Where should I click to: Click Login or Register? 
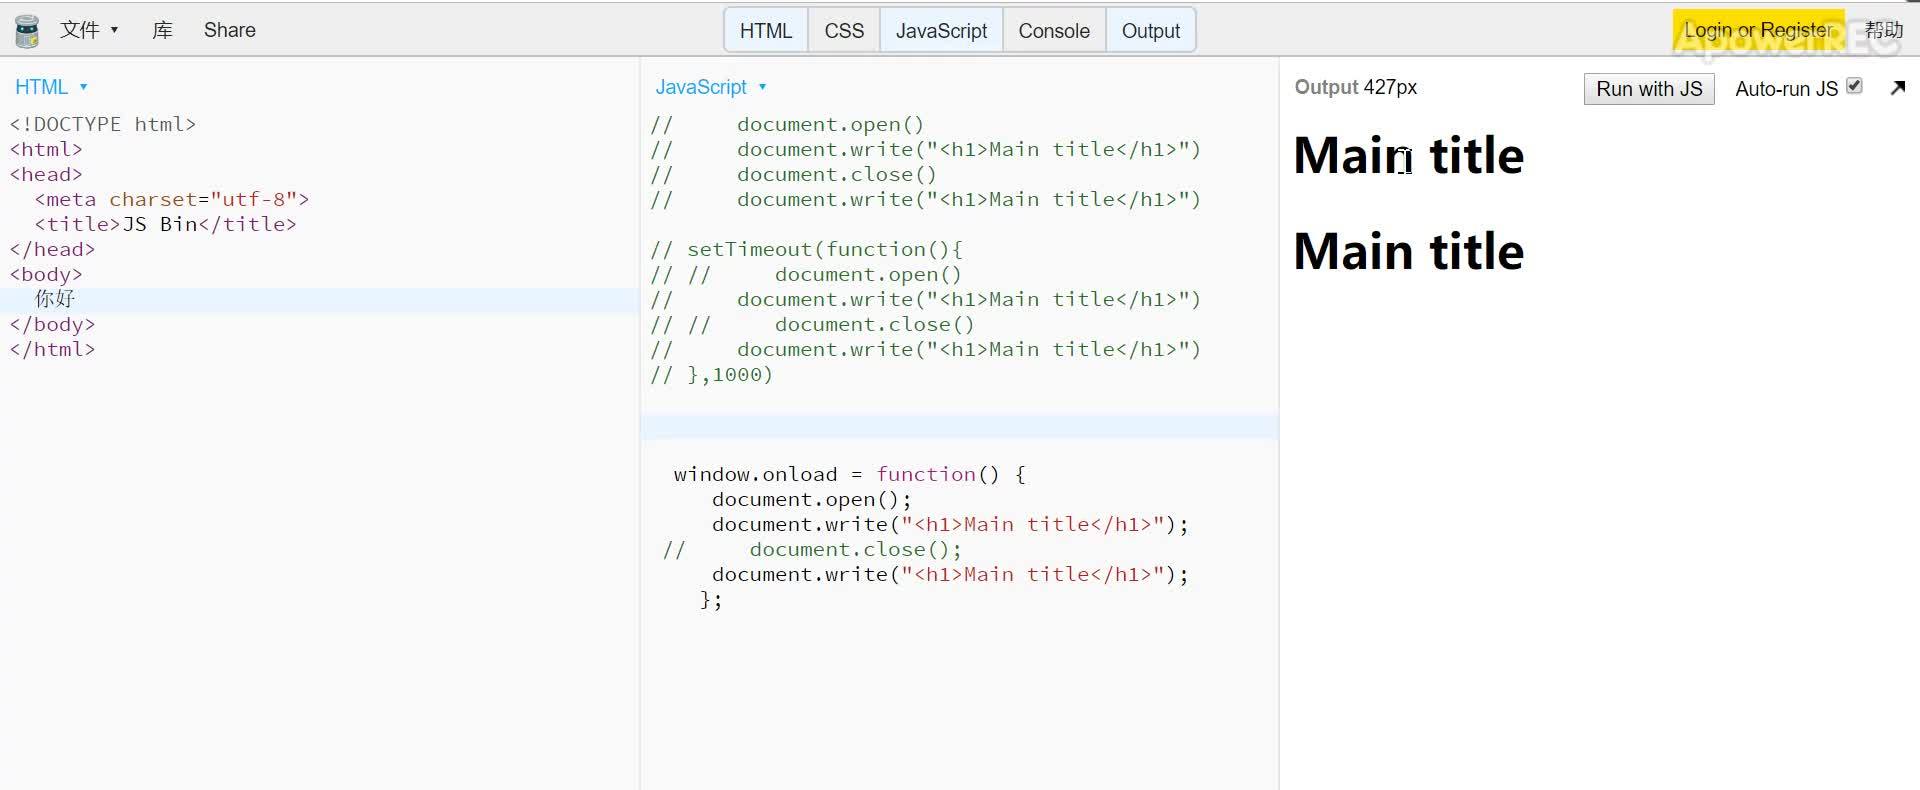1758,30
